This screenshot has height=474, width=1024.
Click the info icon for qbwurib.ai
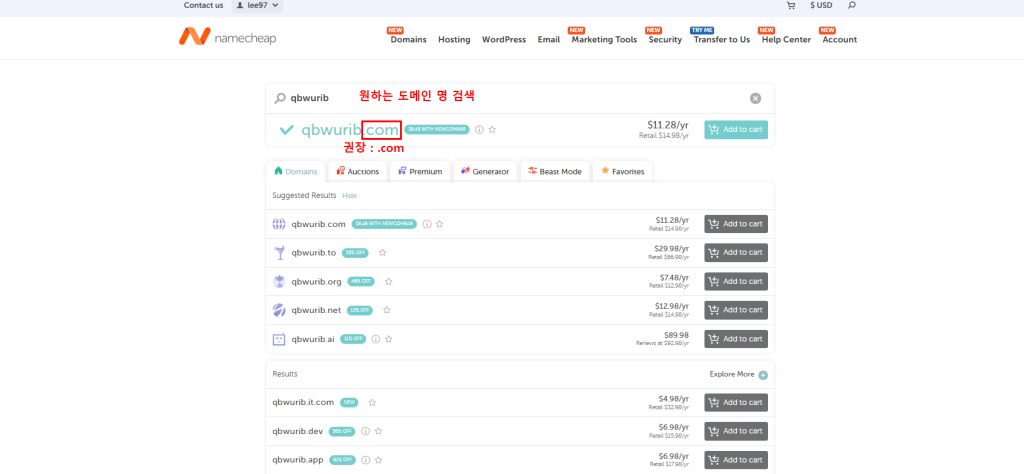376,339
